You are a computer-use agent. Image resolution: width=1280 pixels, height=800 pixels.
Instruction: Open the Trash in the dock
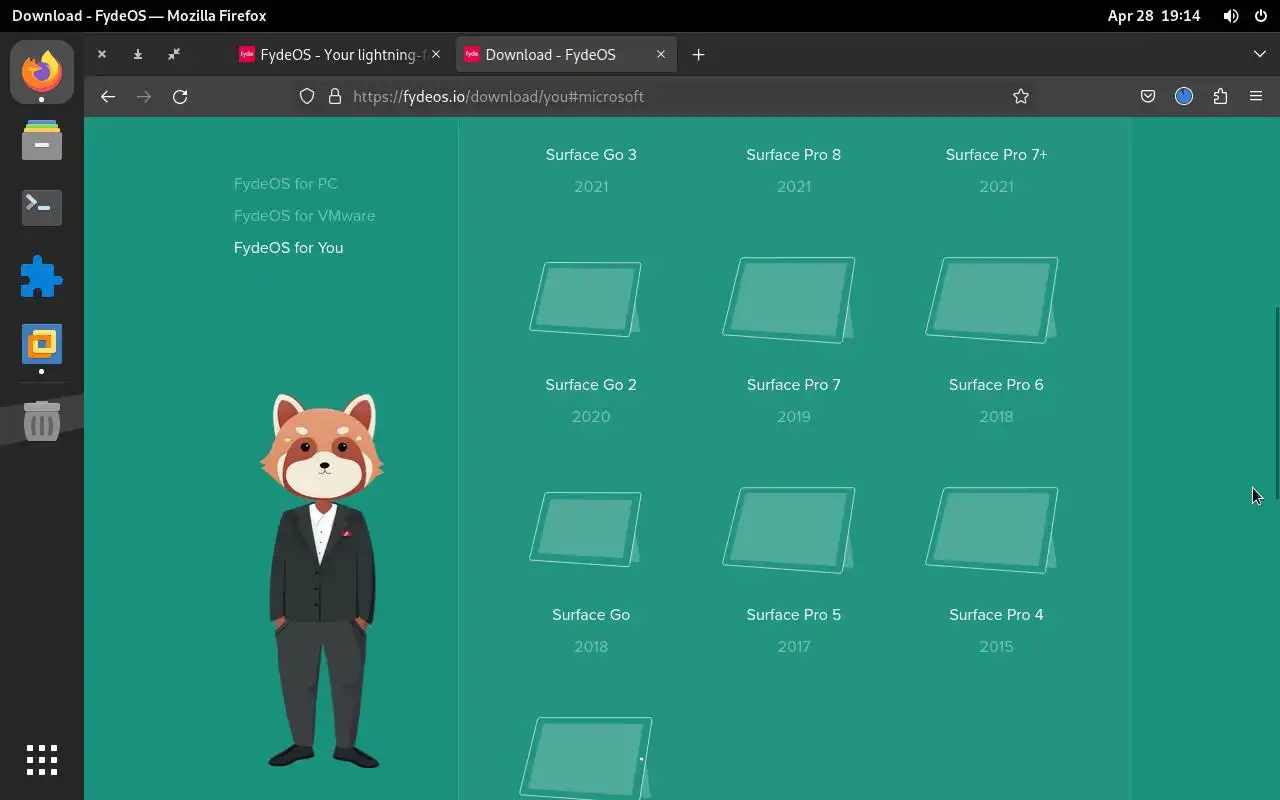click(x=42, y=422)
